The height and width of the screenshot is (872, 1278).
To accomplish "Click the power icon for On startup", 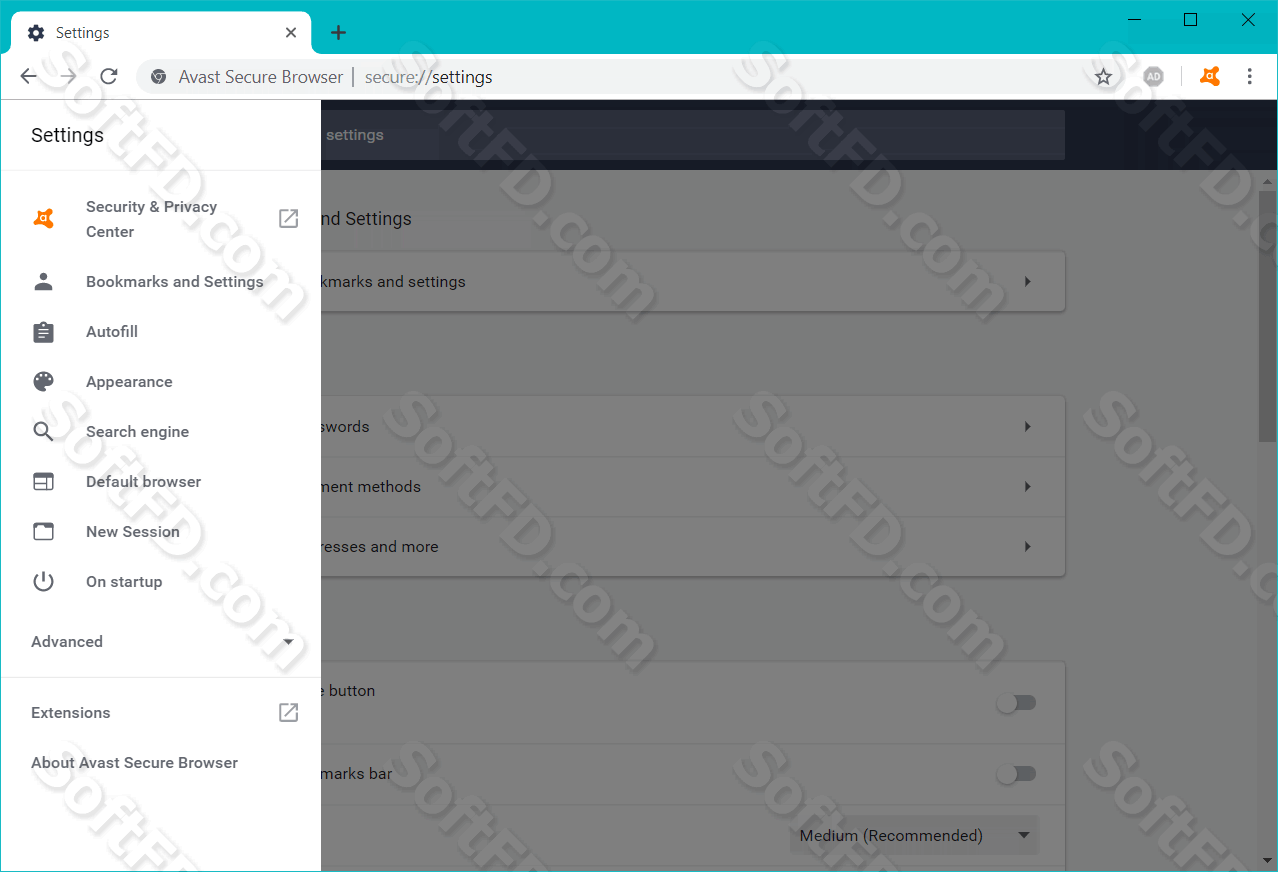I will tap(43, 581).
